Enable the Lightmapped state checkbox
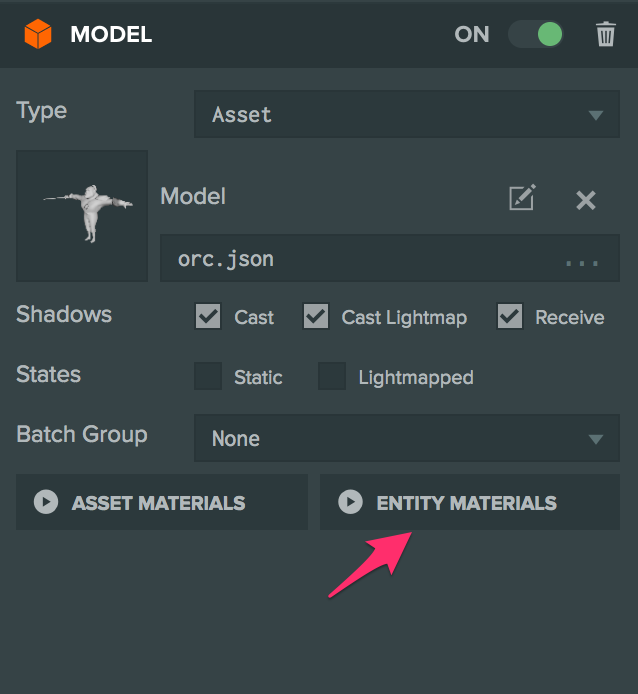 pos(332,376)
